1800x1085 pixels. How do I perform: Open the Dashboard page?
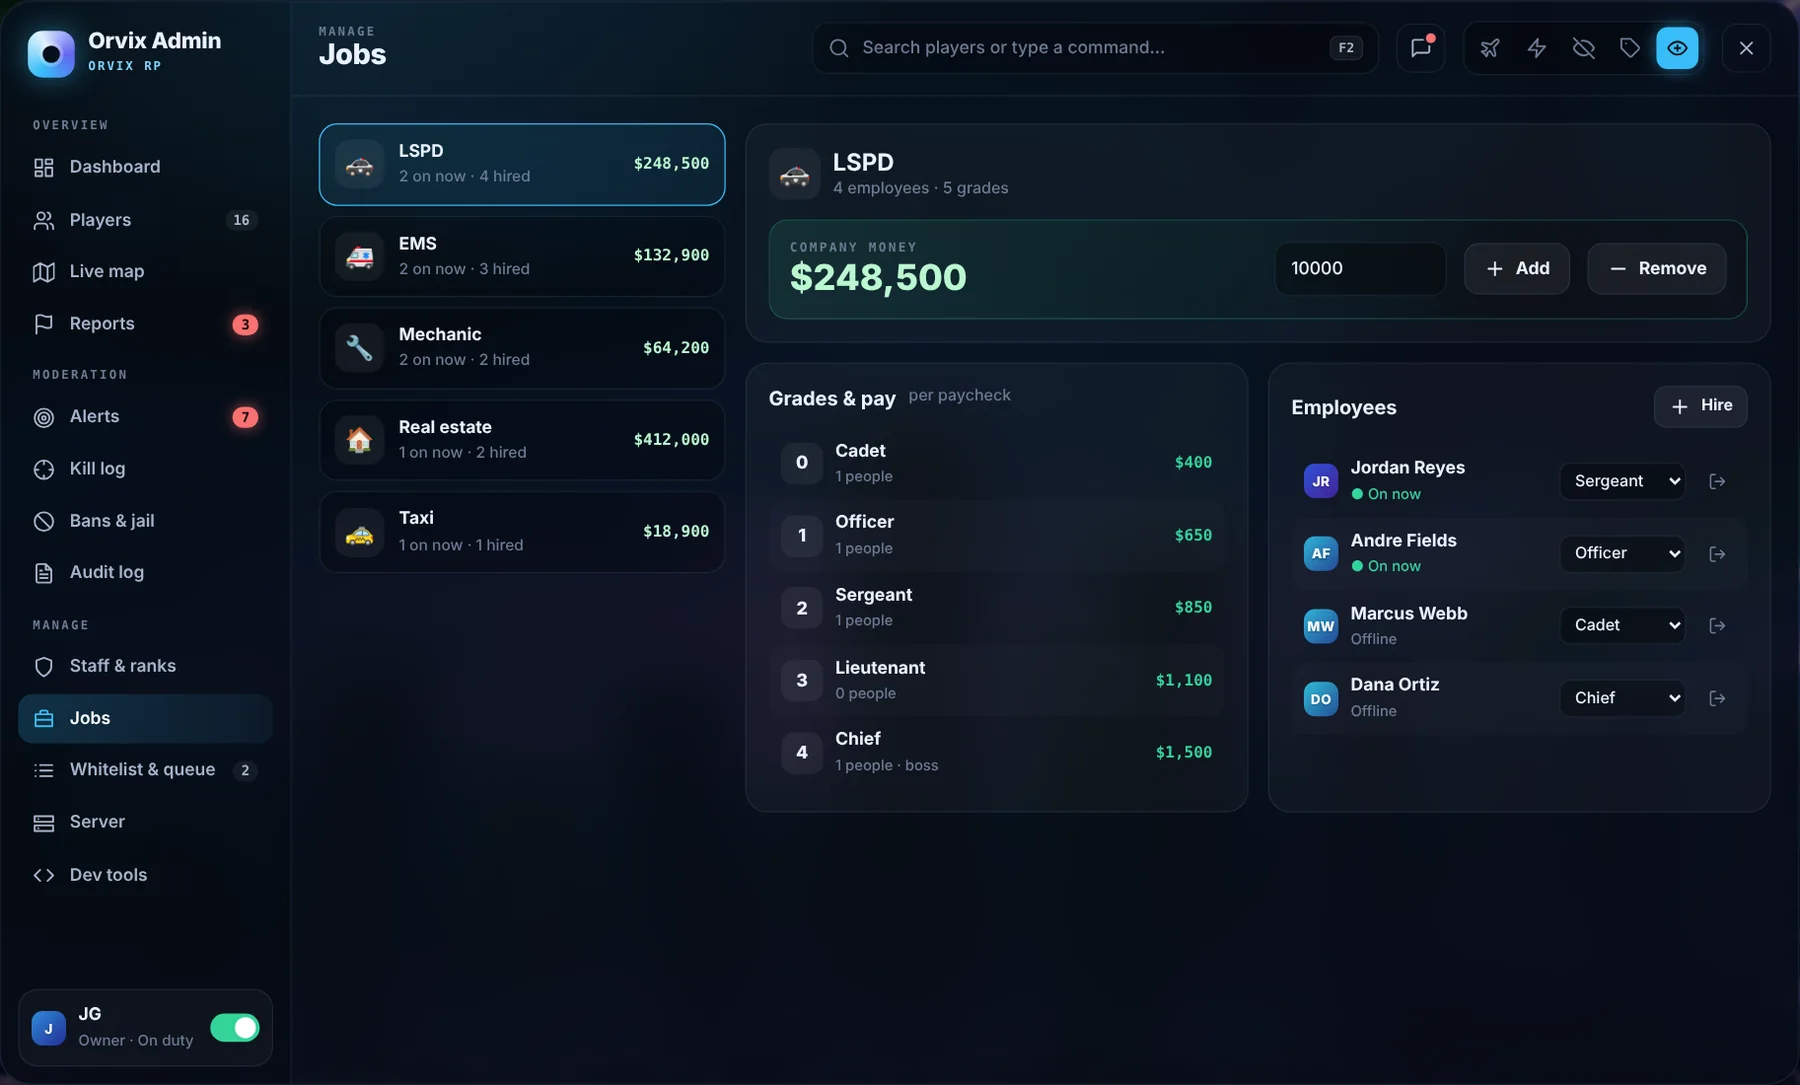click(145, 167)
